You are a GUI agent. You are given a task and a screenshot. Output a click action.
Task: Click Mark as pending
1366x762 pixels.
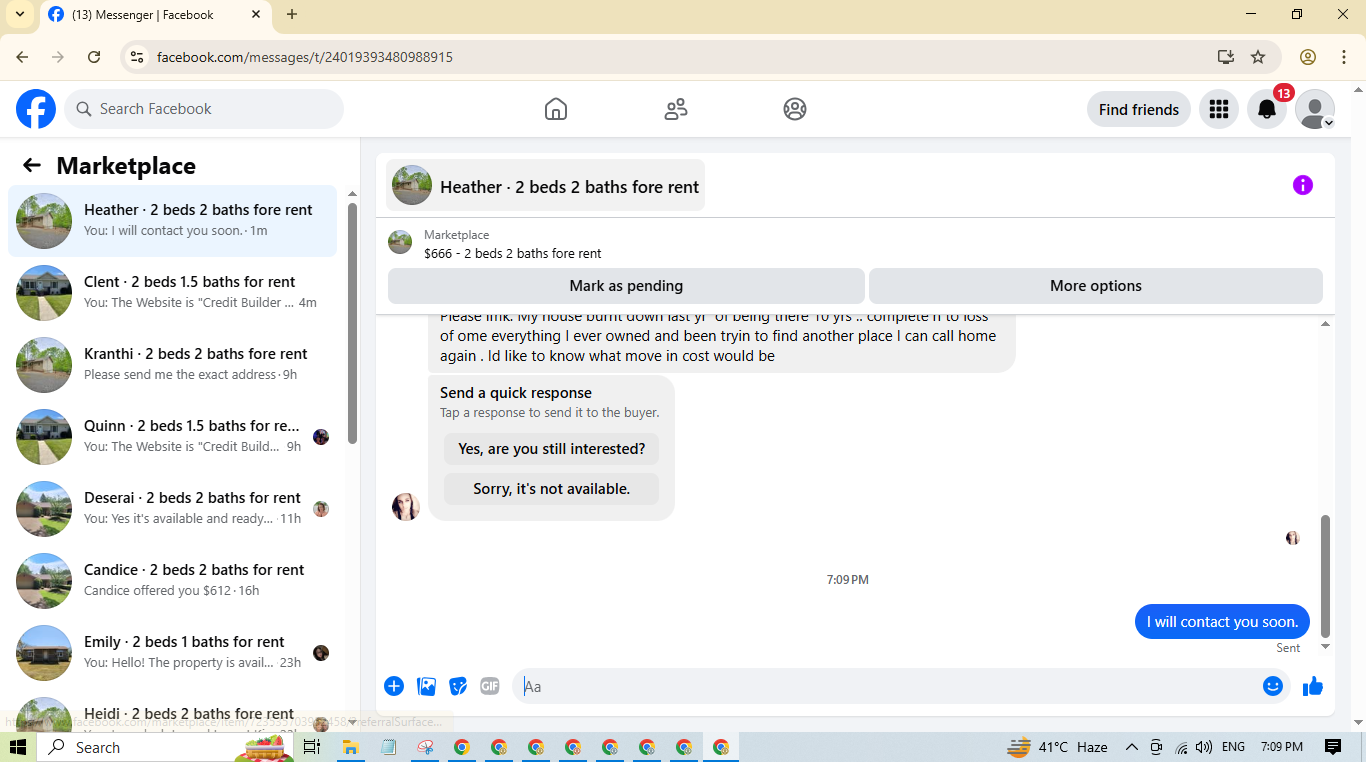pyautogui.click(x=626, y=286)
